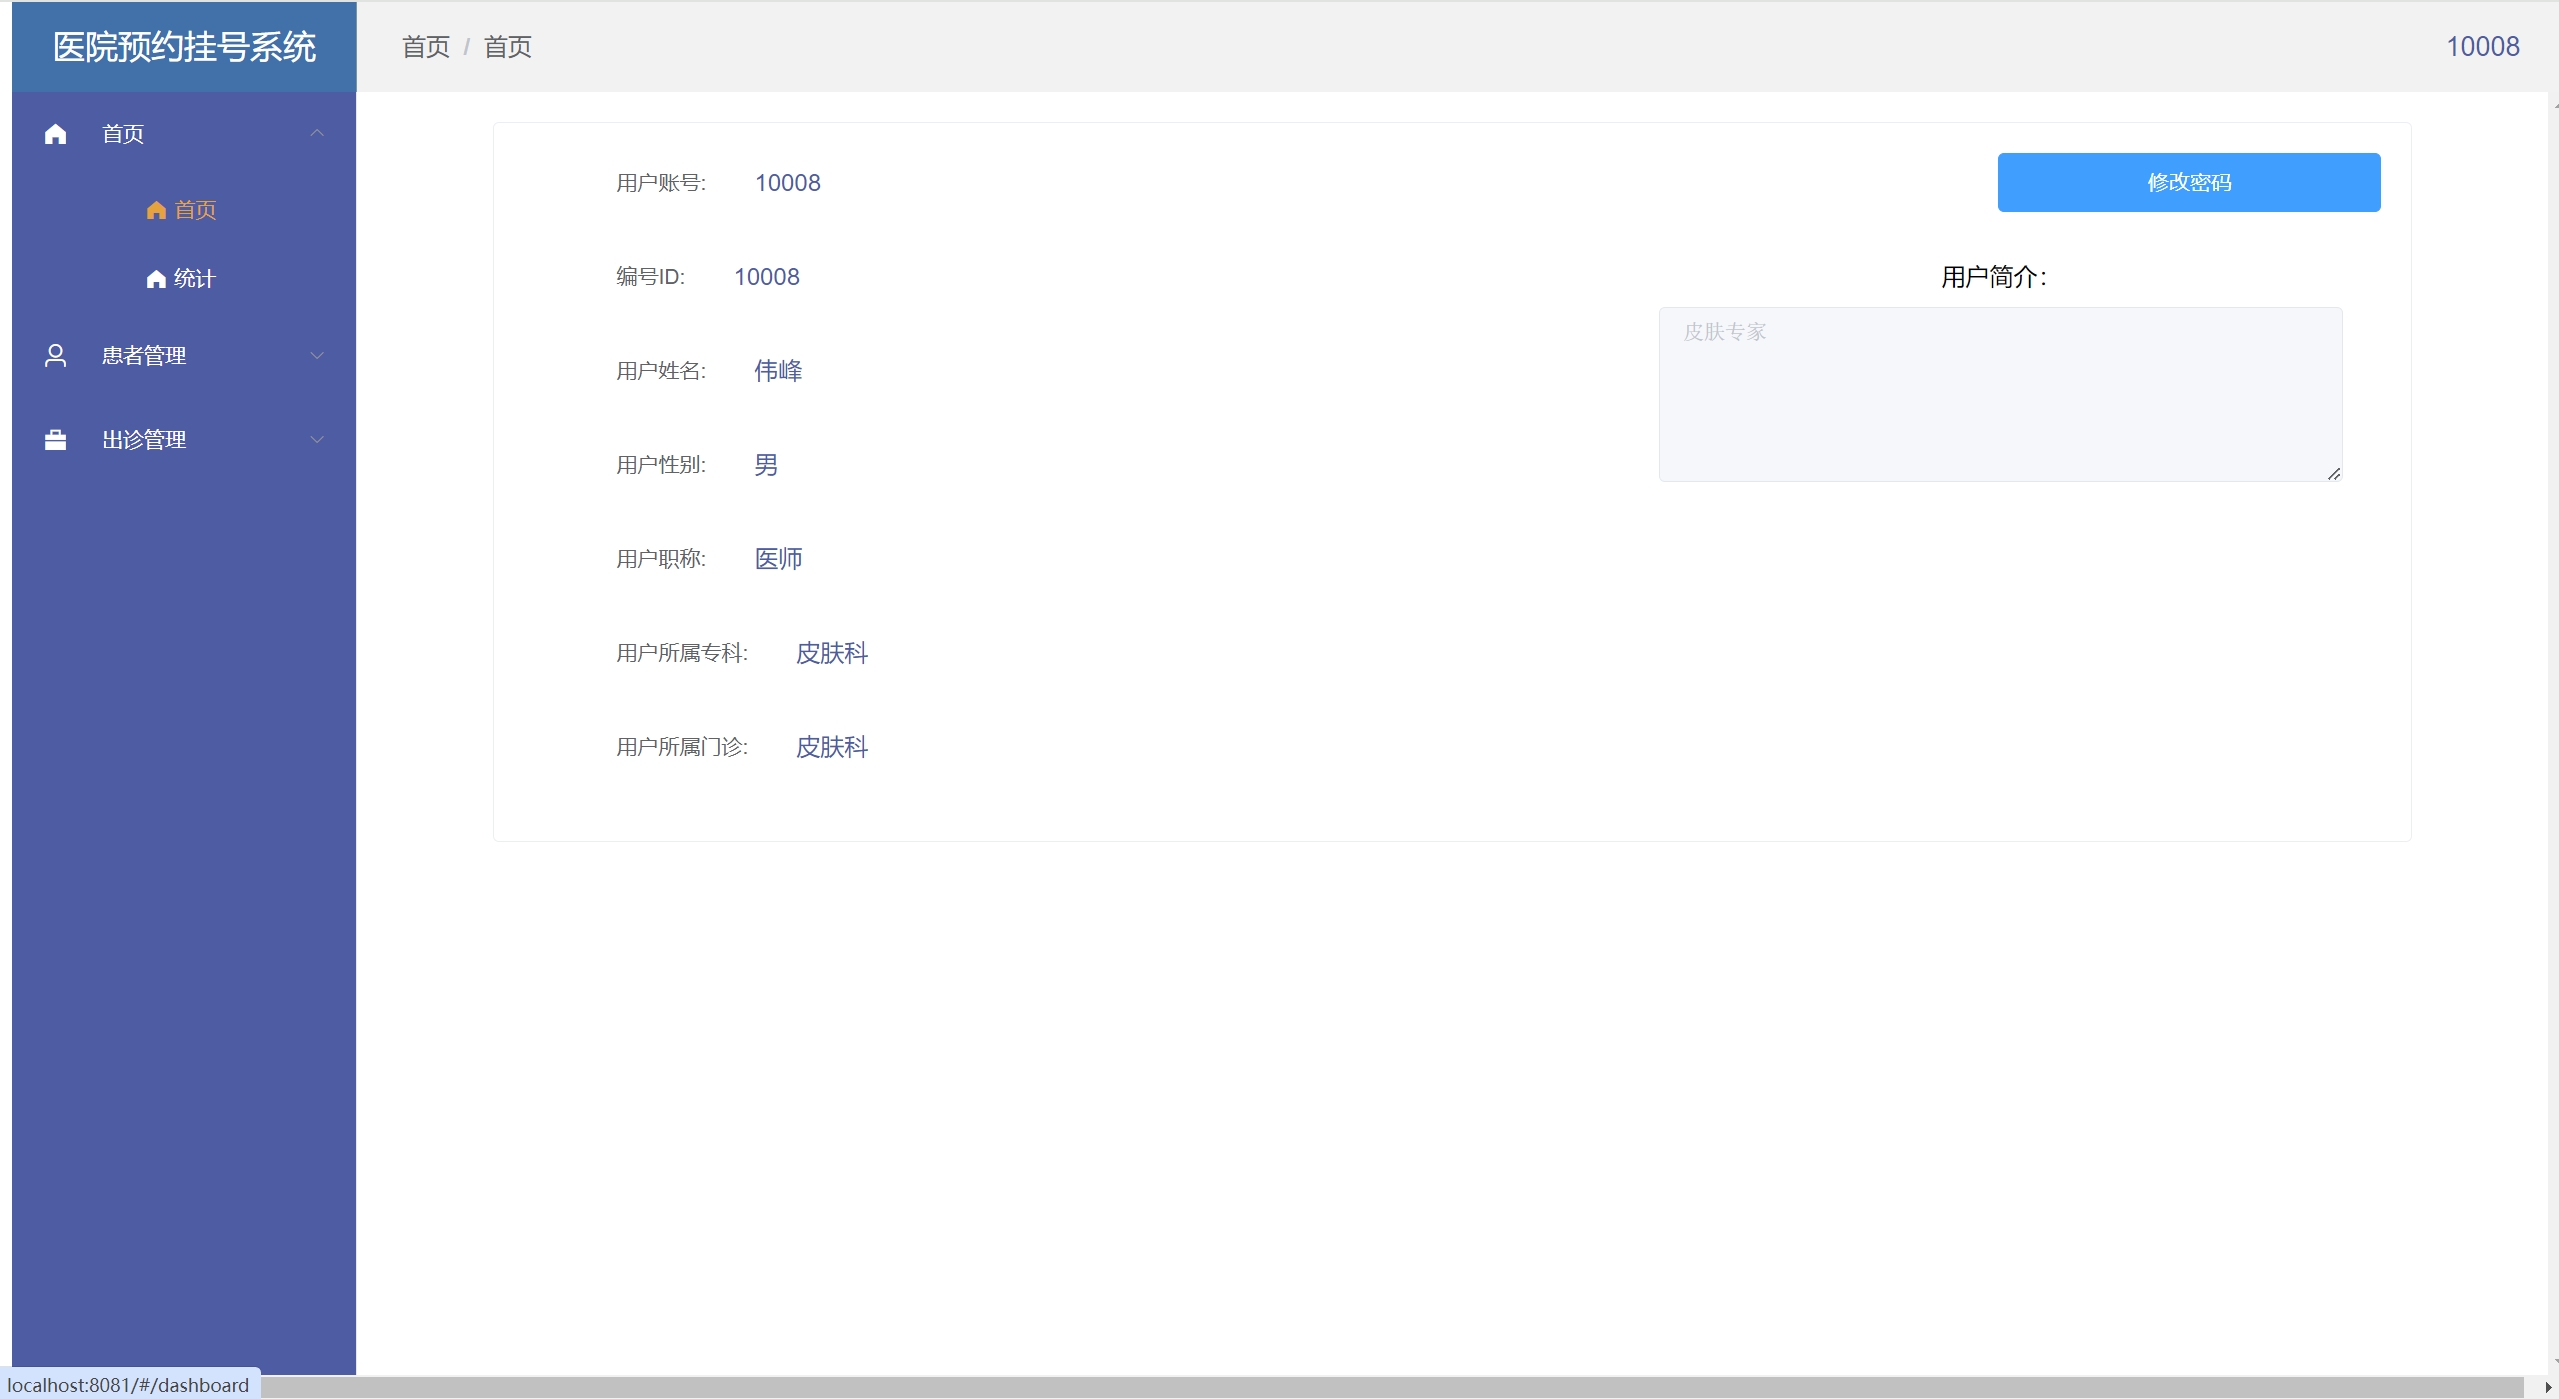The height and width of the screenshot is (1399, 2559).
Task: Click the orange home icon in submenu
Action: (156, 210)
